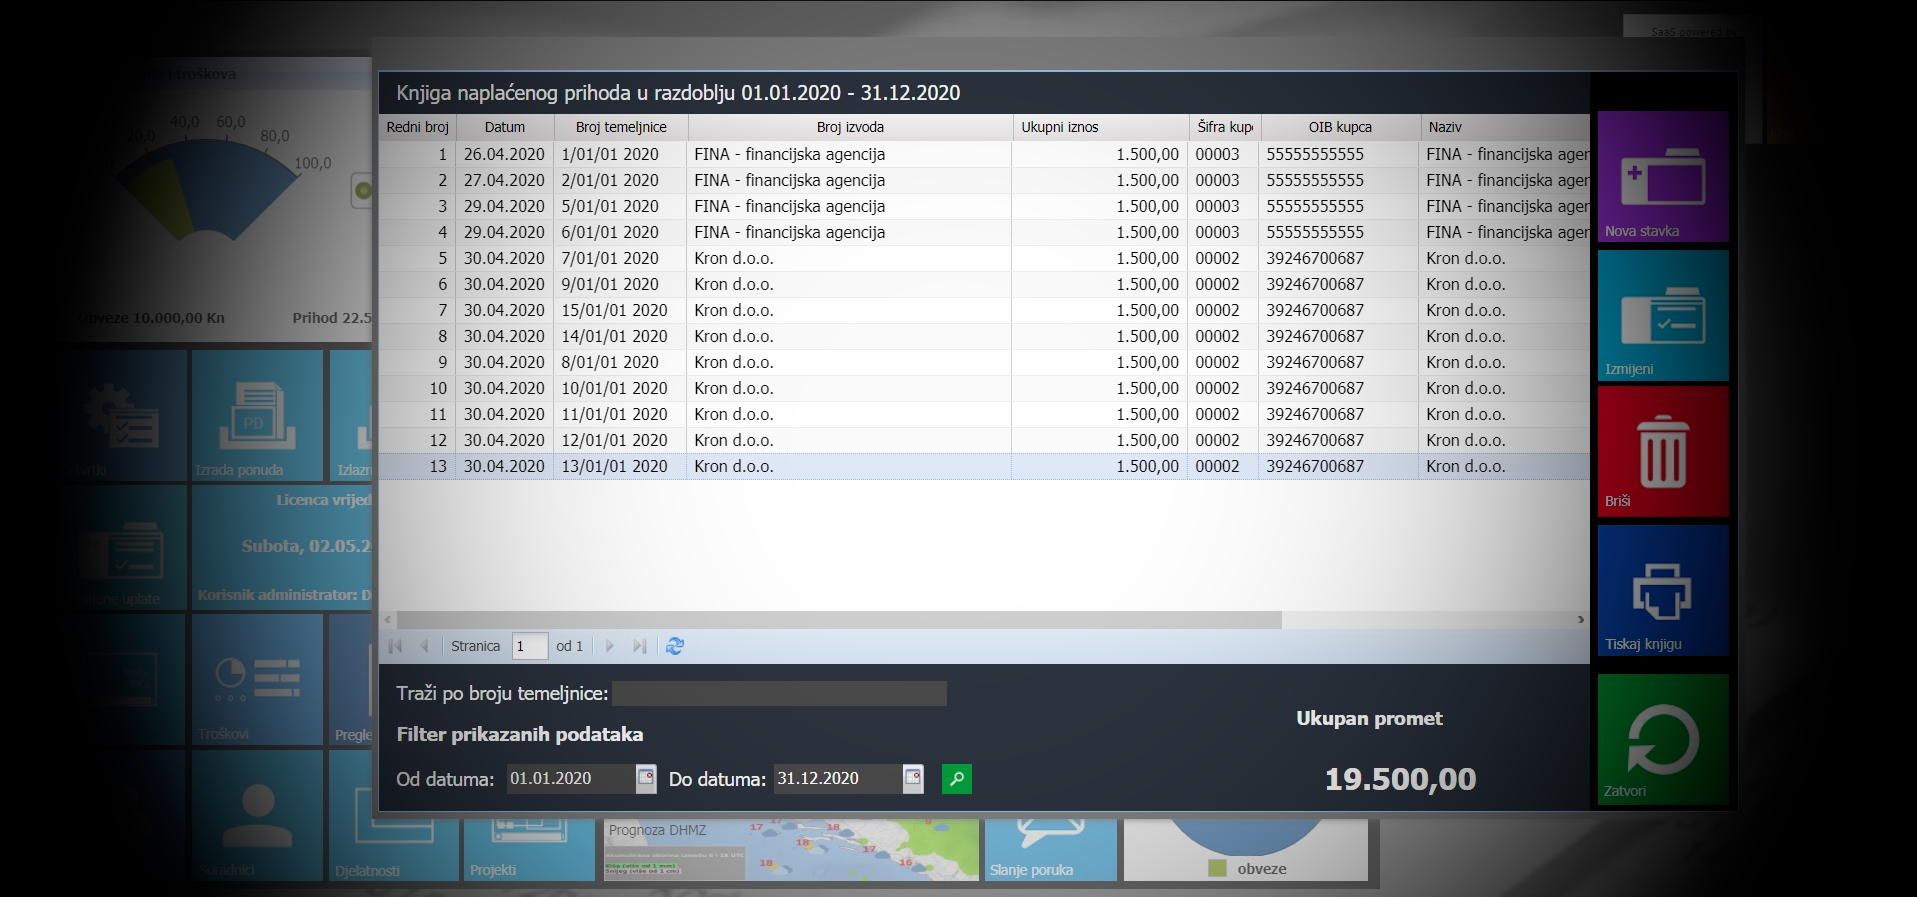Screen dimensions: 1917x897
Task: Click the horizontal scrollbar thumb of the grid
Action: pos(839,620)
